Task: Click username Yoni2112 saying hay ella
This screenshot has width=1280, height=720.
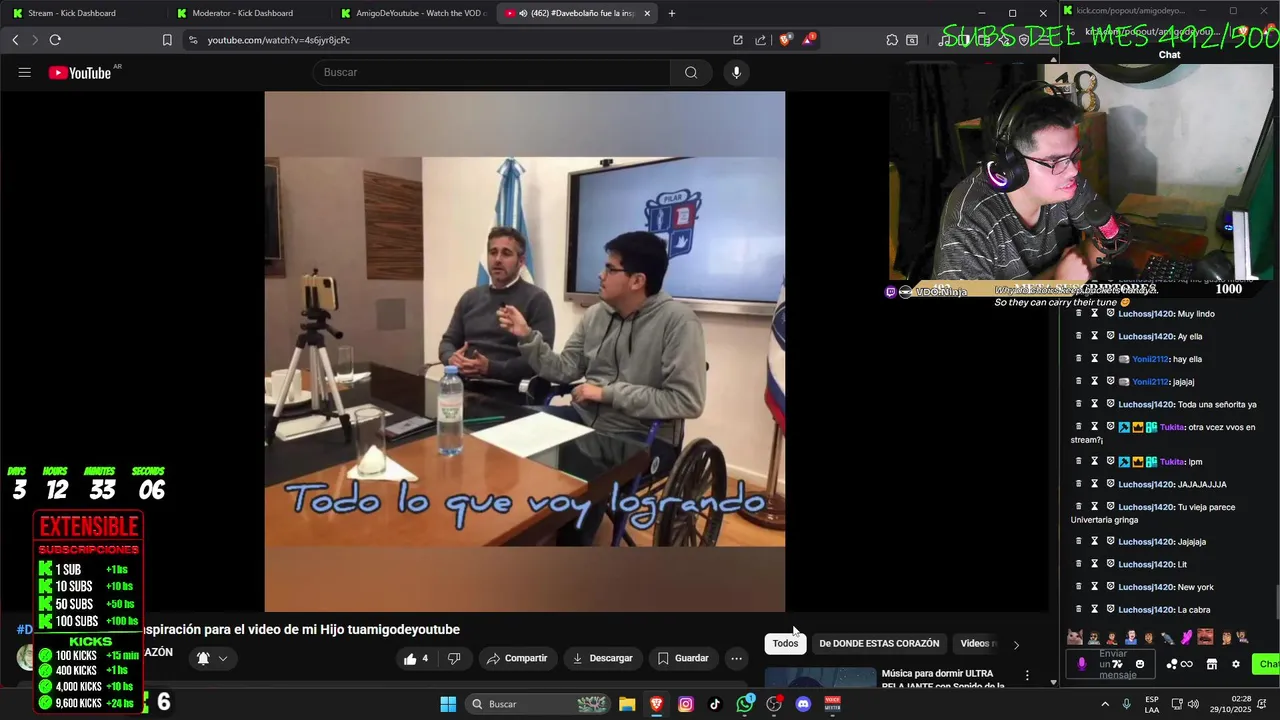Action: click(x=1151, y=359)
